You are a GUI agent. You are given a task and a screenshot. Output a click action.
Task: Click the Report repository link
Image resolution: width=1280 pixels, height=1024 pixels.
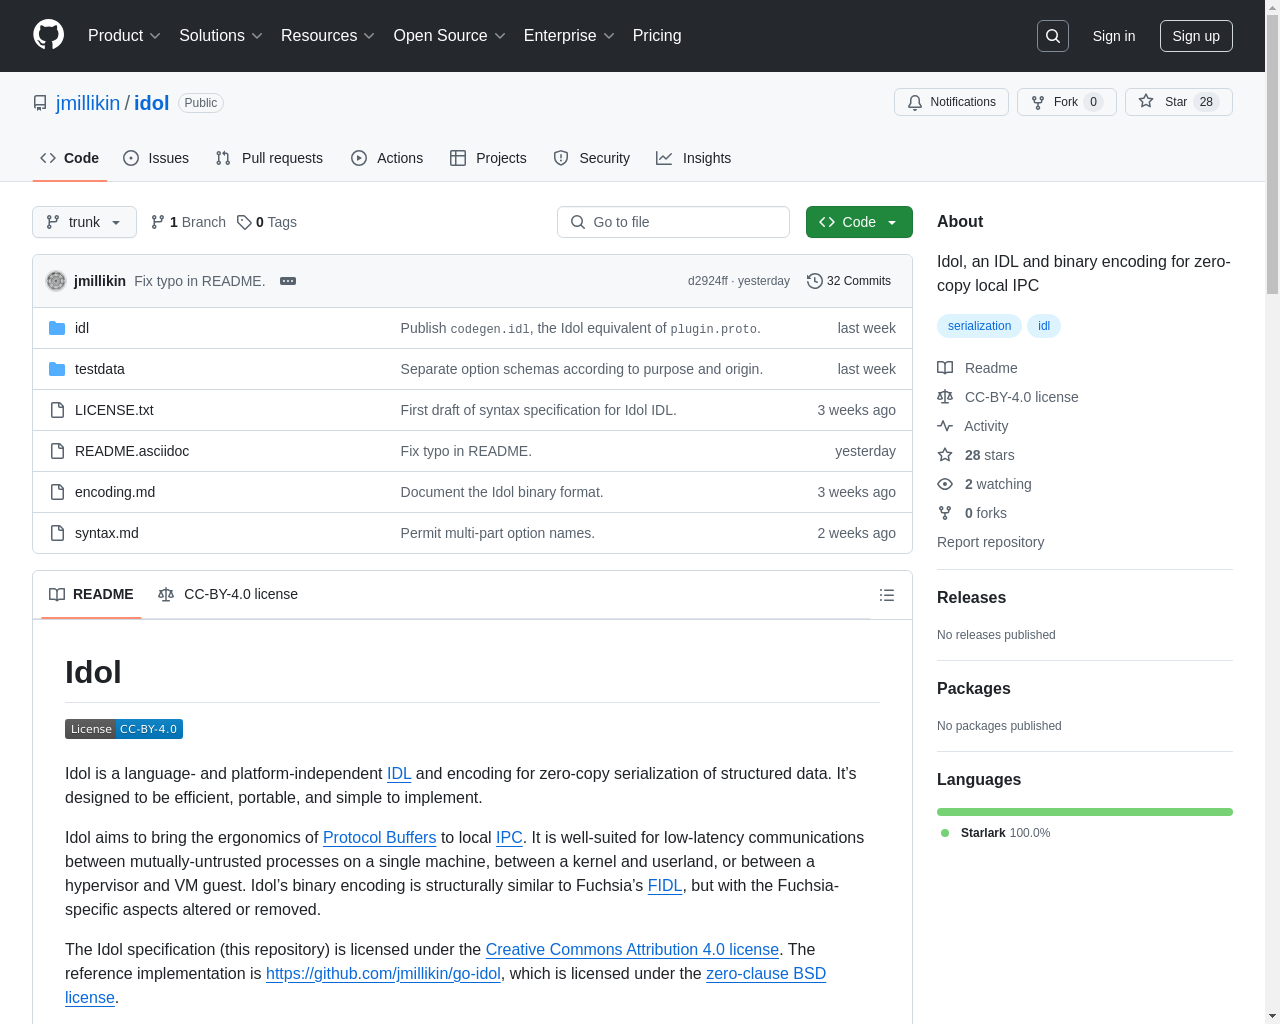tap(990, 542)
